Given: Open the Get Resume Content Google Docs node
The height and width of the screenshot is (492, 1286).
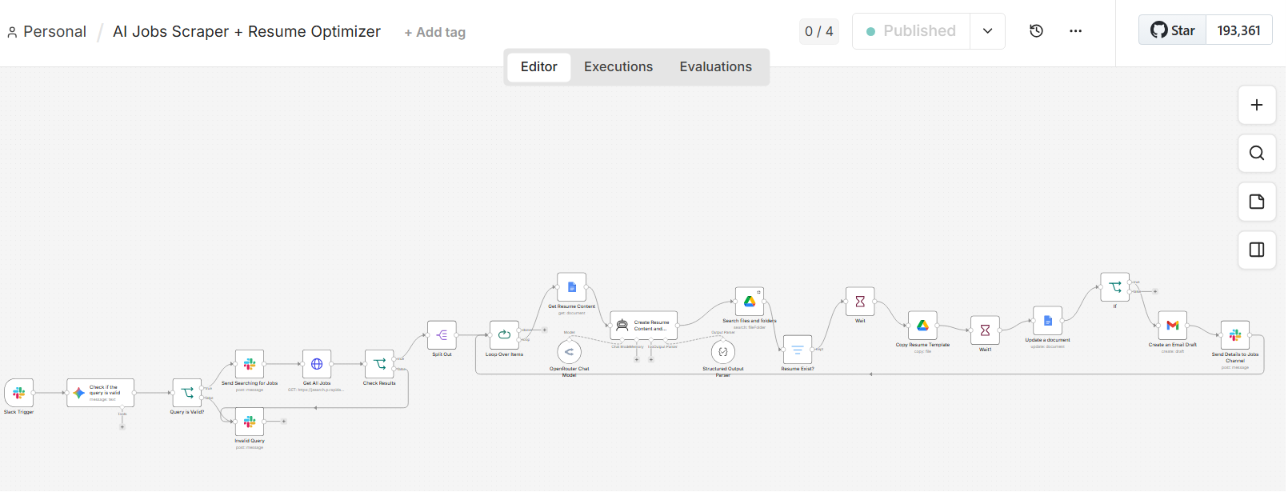Looking at the screenshot, I should (x=572, y=287).
